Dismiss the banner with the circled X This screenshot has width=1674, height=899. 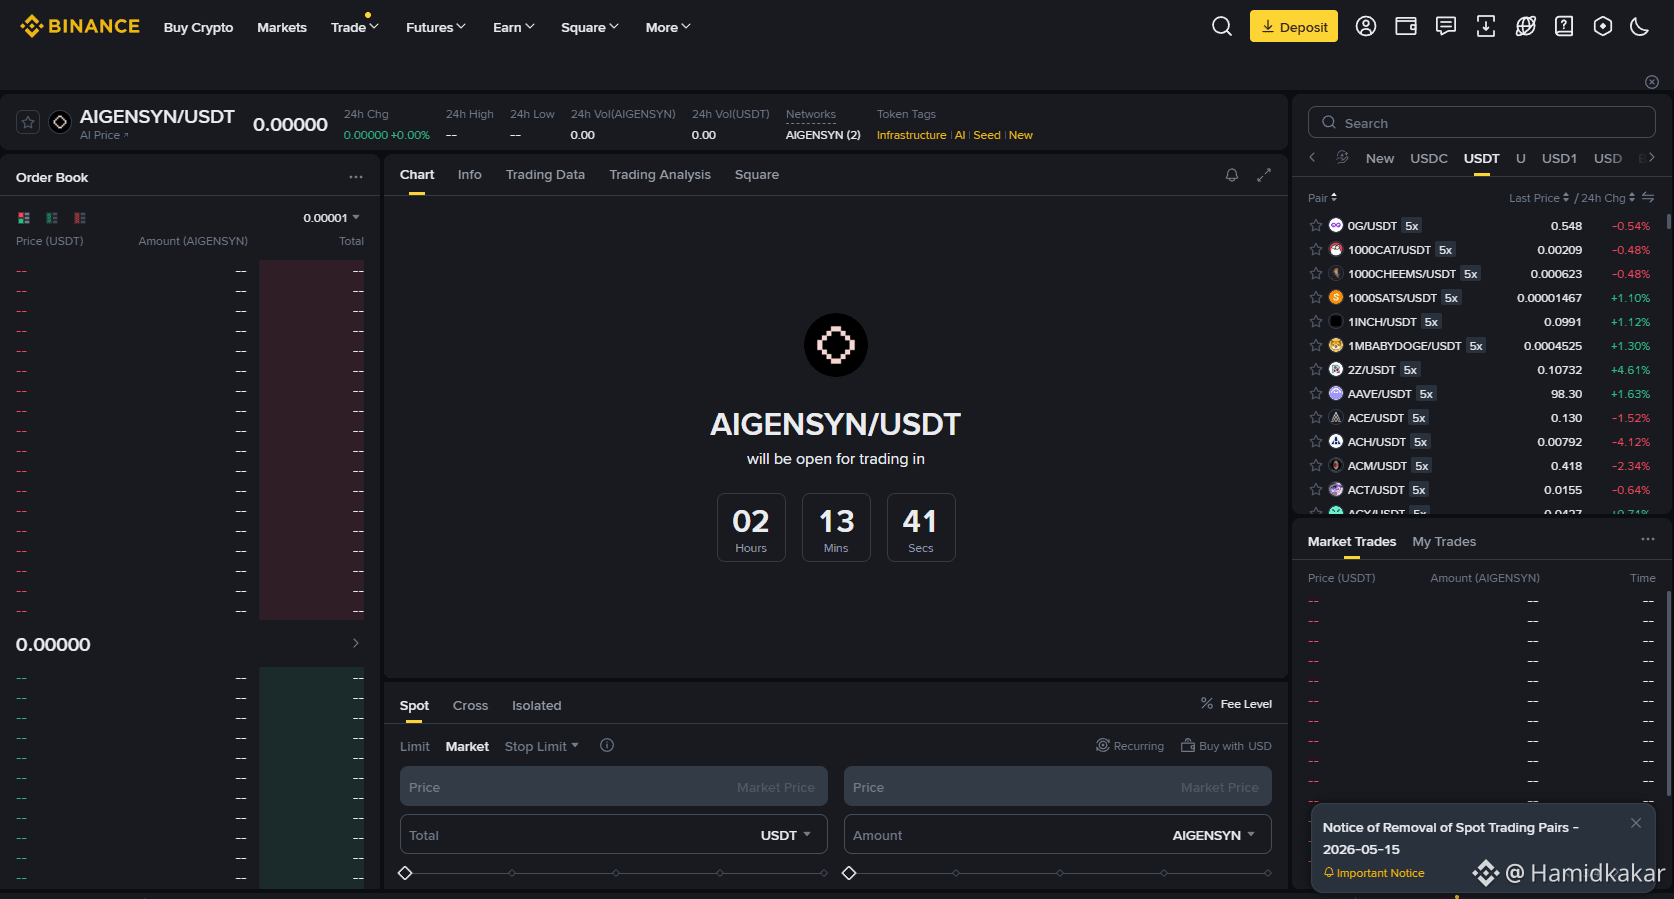pos(1652,82)
